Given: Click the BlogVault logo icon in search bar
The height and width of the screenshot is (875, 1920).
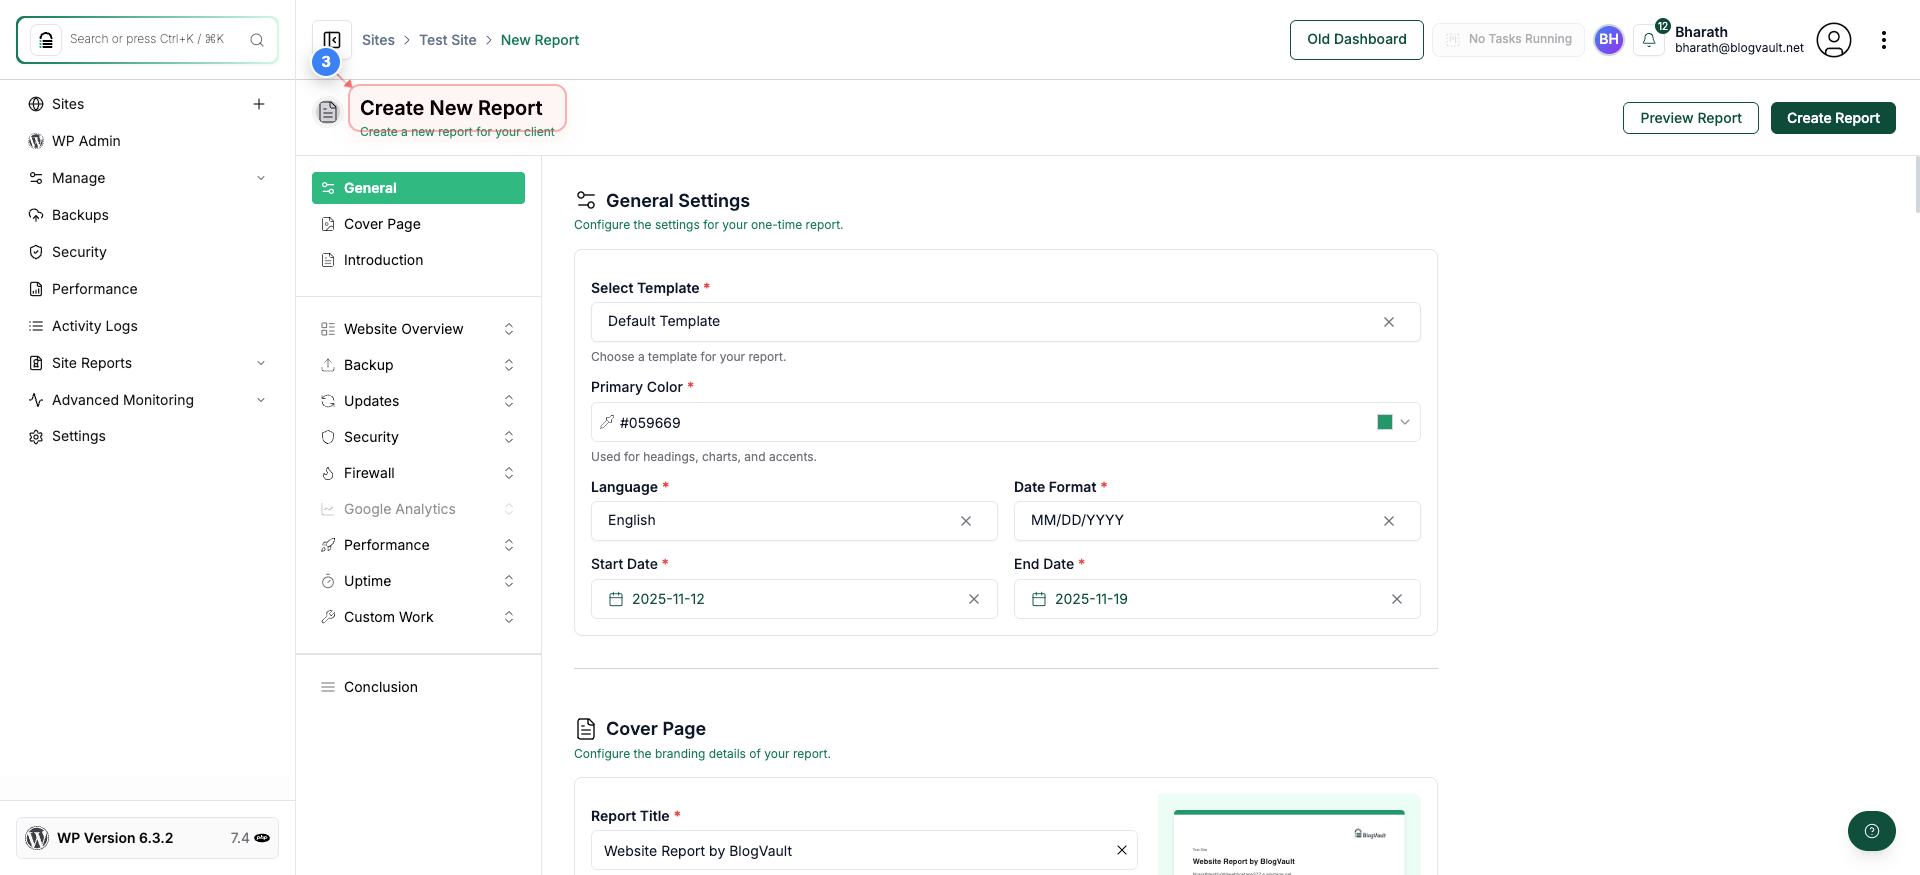Looking at the screenshot, I should [x=46, y=40].
